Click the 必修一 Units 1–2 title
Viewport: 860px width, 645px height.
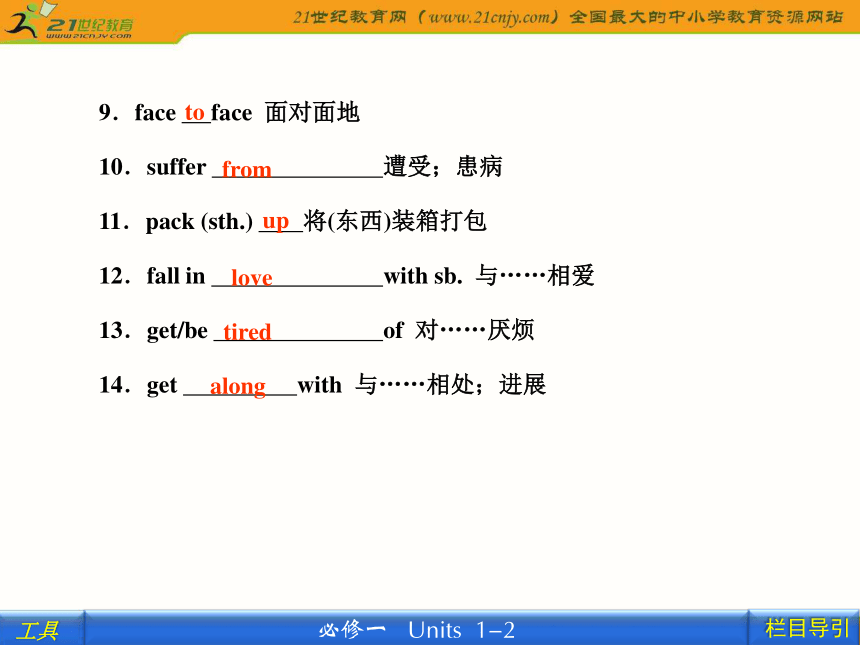click(x=417, y=630)
